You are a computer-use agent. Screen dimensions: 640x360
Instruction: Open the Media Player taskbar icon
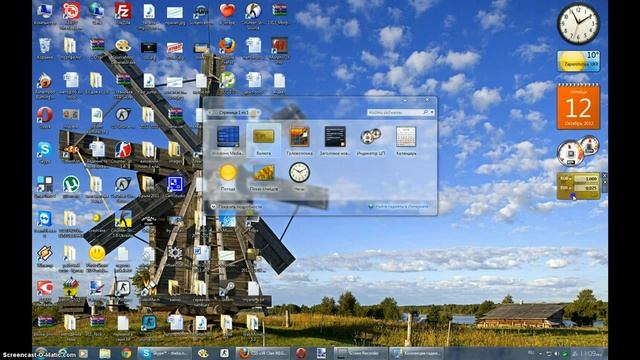(83, 353)
